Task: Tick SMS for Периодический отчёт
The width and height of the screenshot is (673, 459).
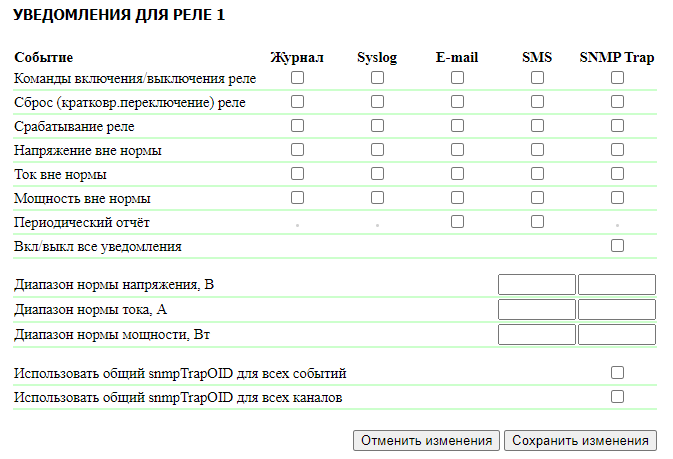Action: tap(537, 221)
